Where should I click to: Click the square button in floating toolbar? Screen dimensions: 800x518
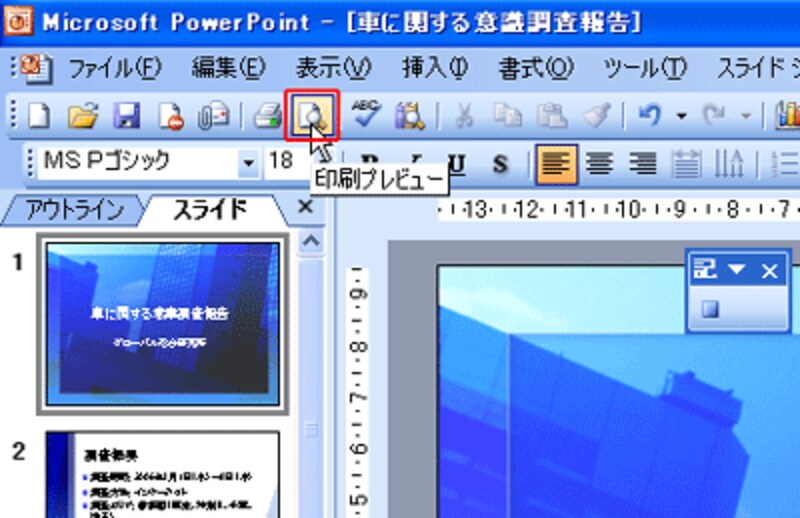click(710, 309)
